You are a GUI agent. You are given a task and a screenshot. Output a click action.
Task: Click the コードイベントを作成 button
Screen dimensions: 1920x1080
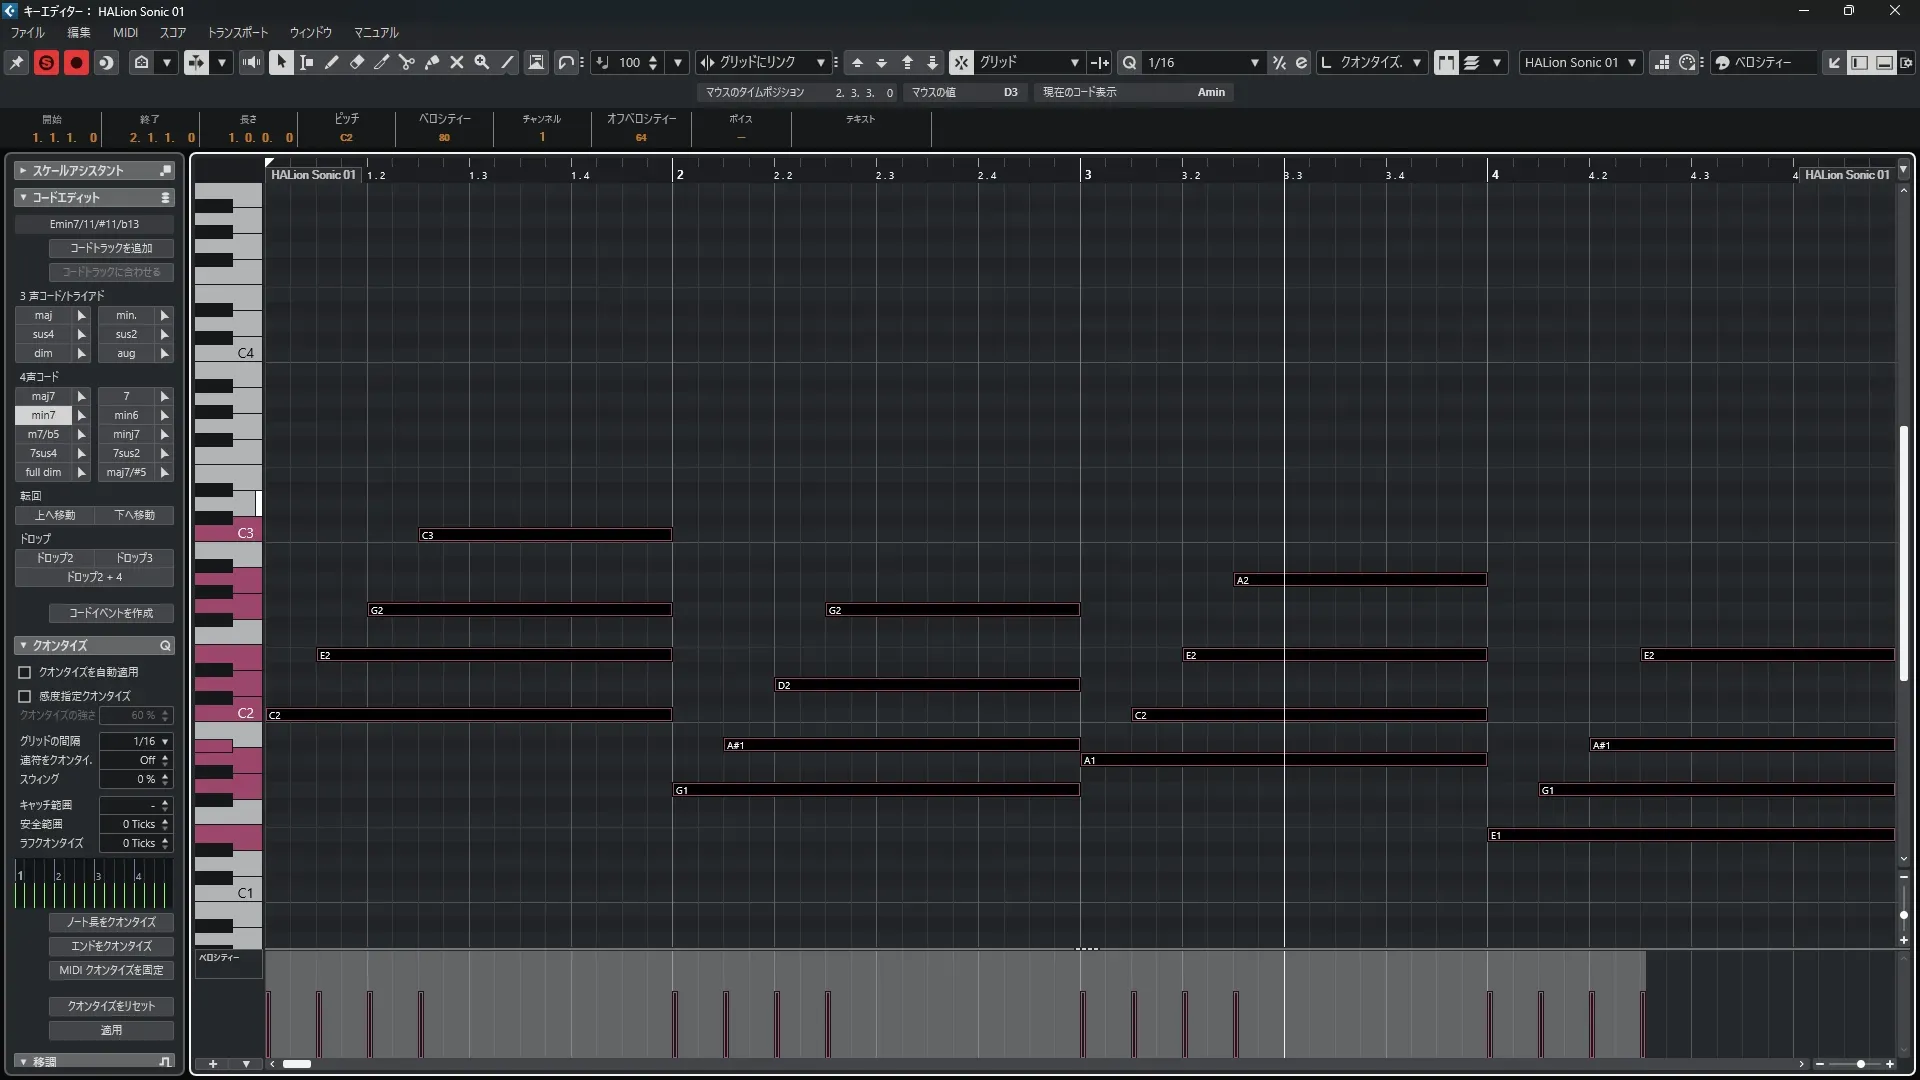tap(111, 613)
